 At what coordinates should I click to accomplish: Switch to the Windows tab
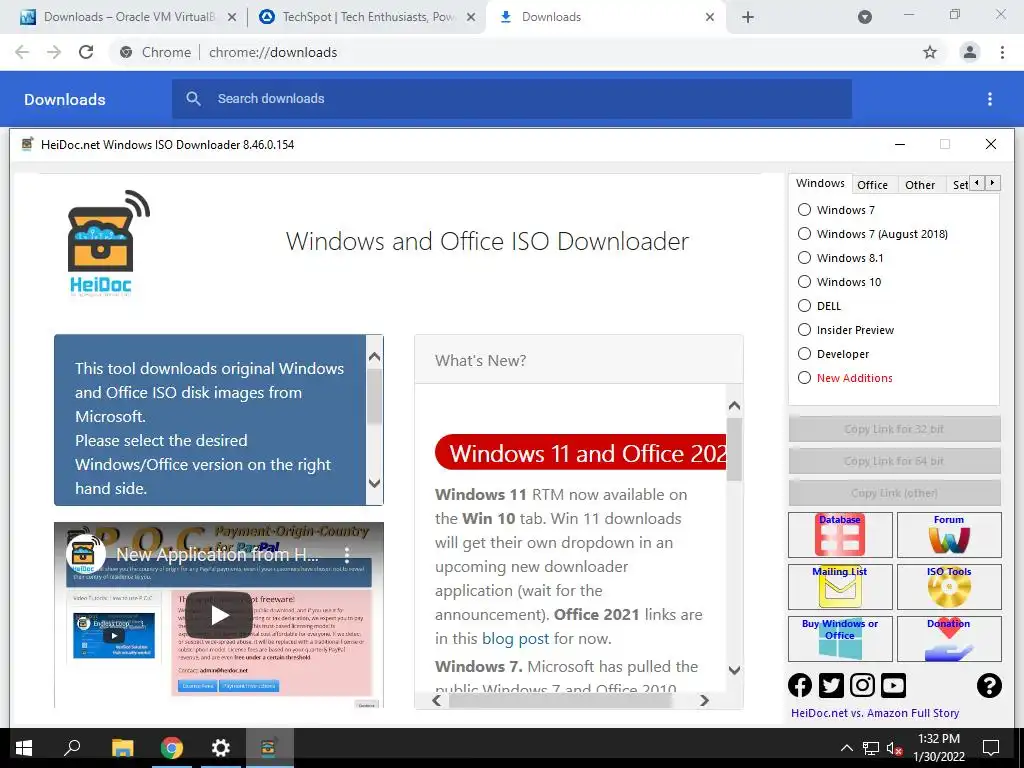pos(820,184)
